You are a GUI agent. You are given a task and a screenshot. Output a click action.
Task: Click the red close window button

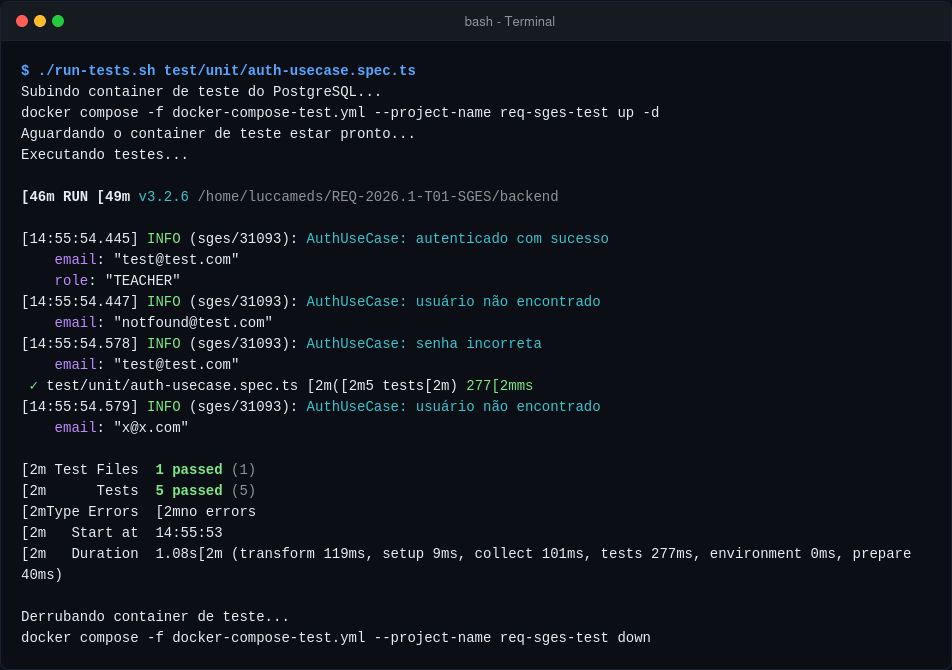click(22, 21)
